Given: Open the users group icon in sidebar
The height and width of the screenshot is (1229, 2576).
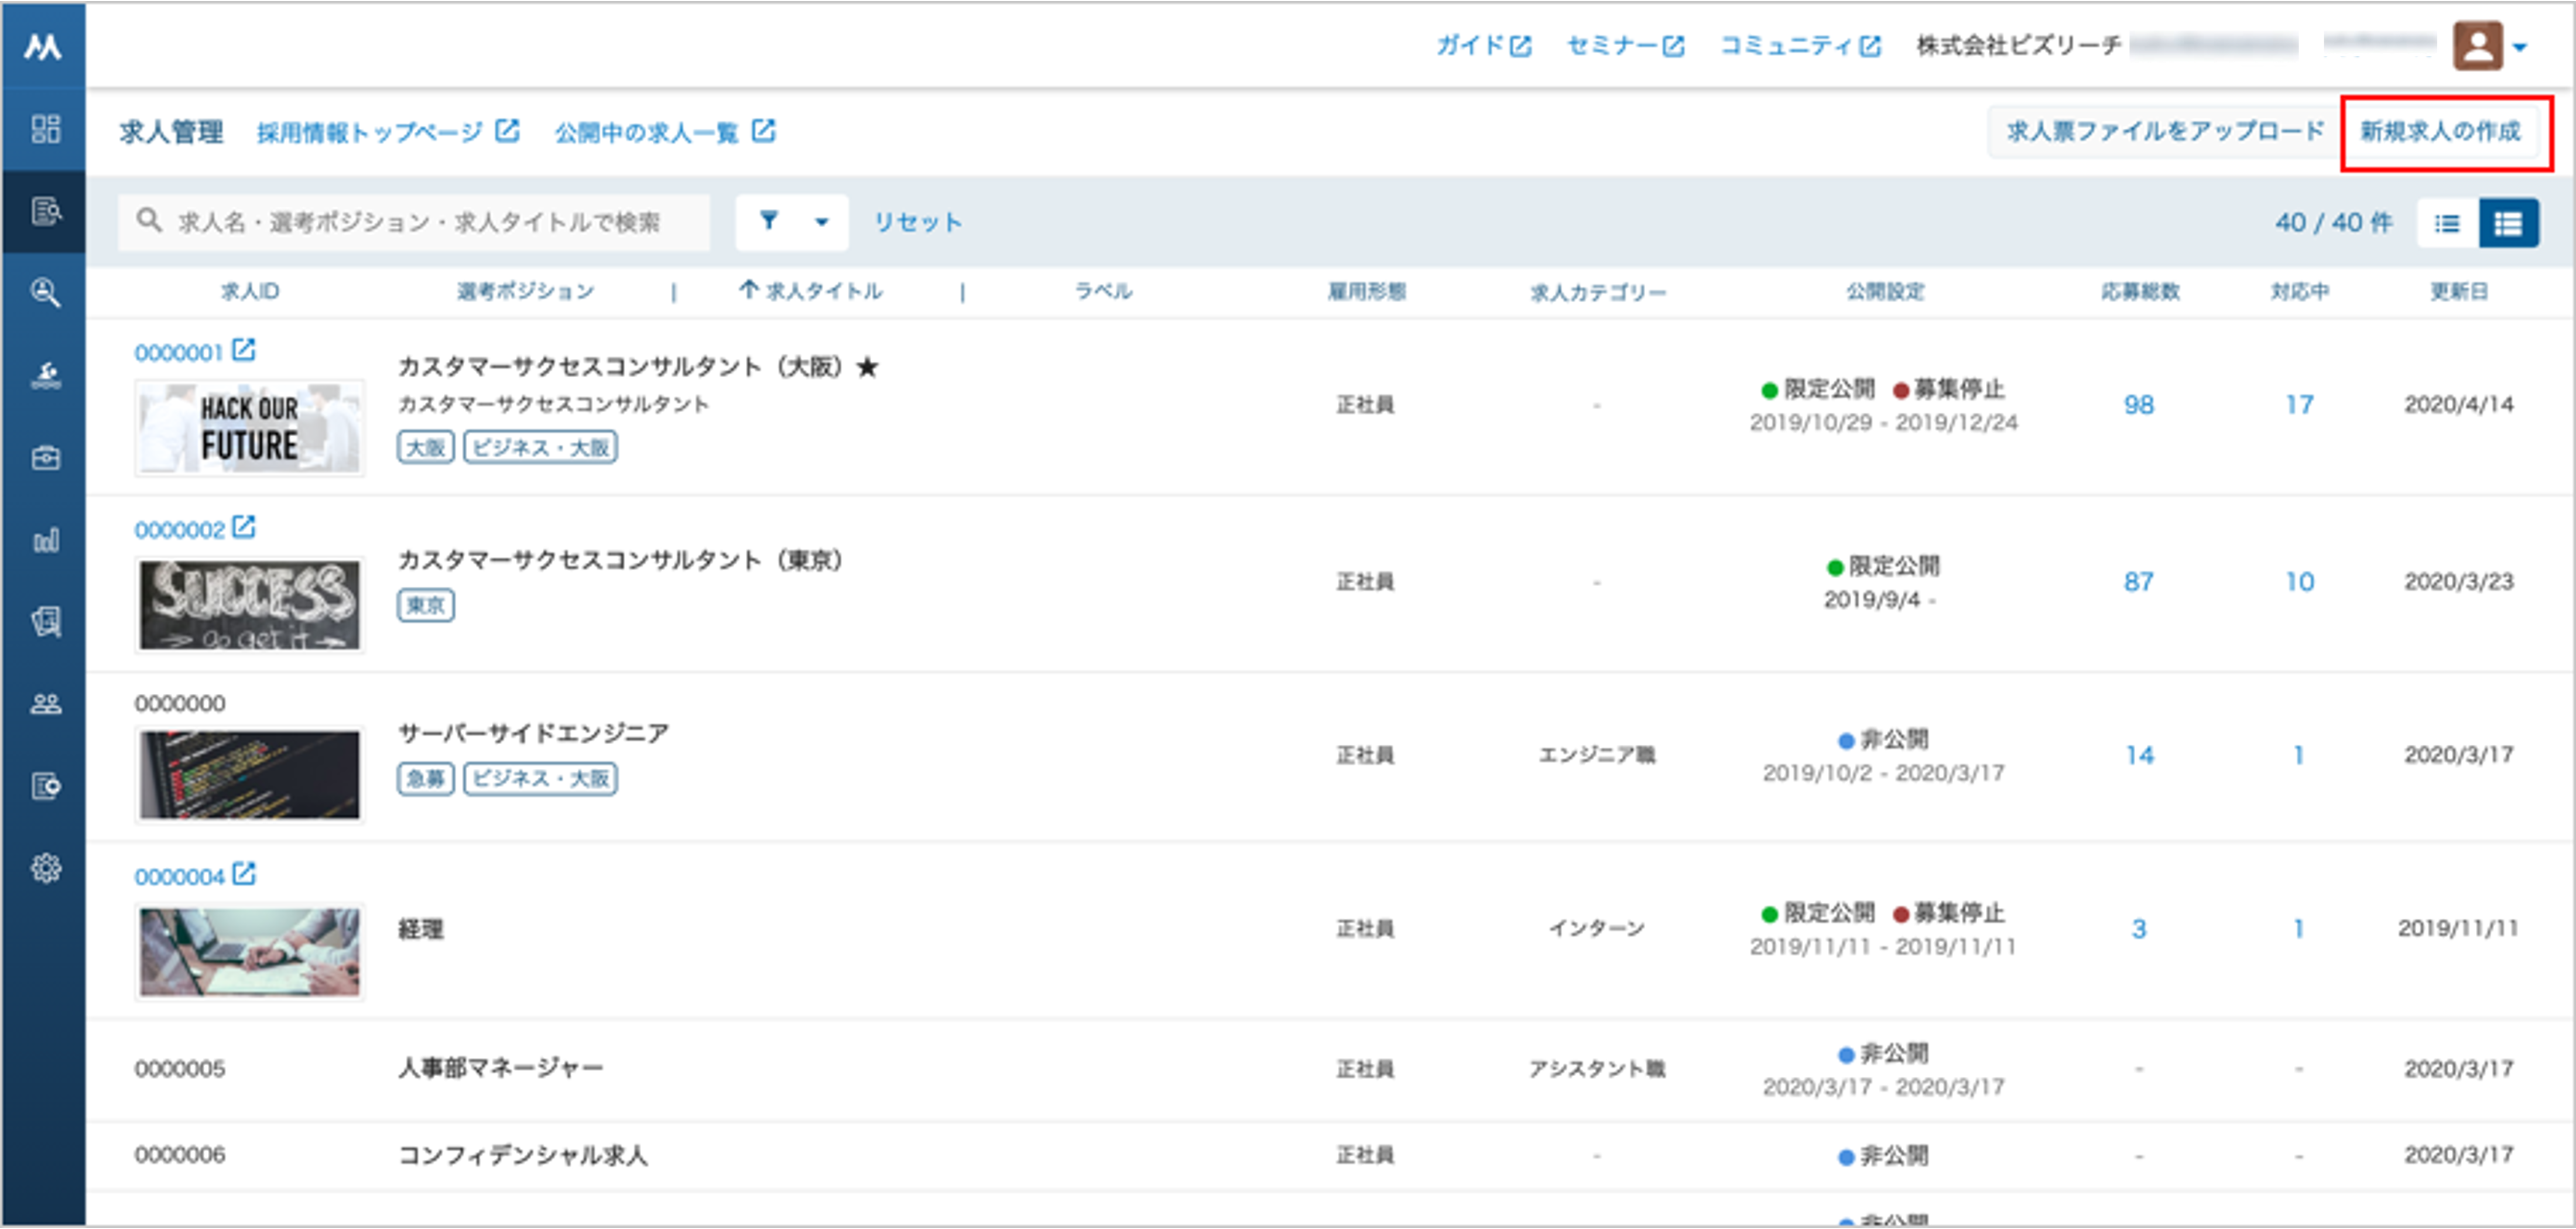Looking at the screenshot, I should coord(45,704).
